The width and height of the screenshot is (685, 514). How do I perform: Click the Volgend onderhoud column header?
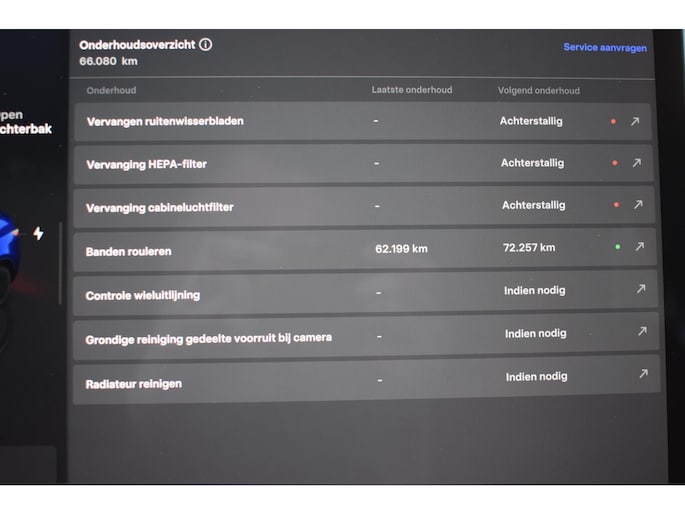(538, 91)
